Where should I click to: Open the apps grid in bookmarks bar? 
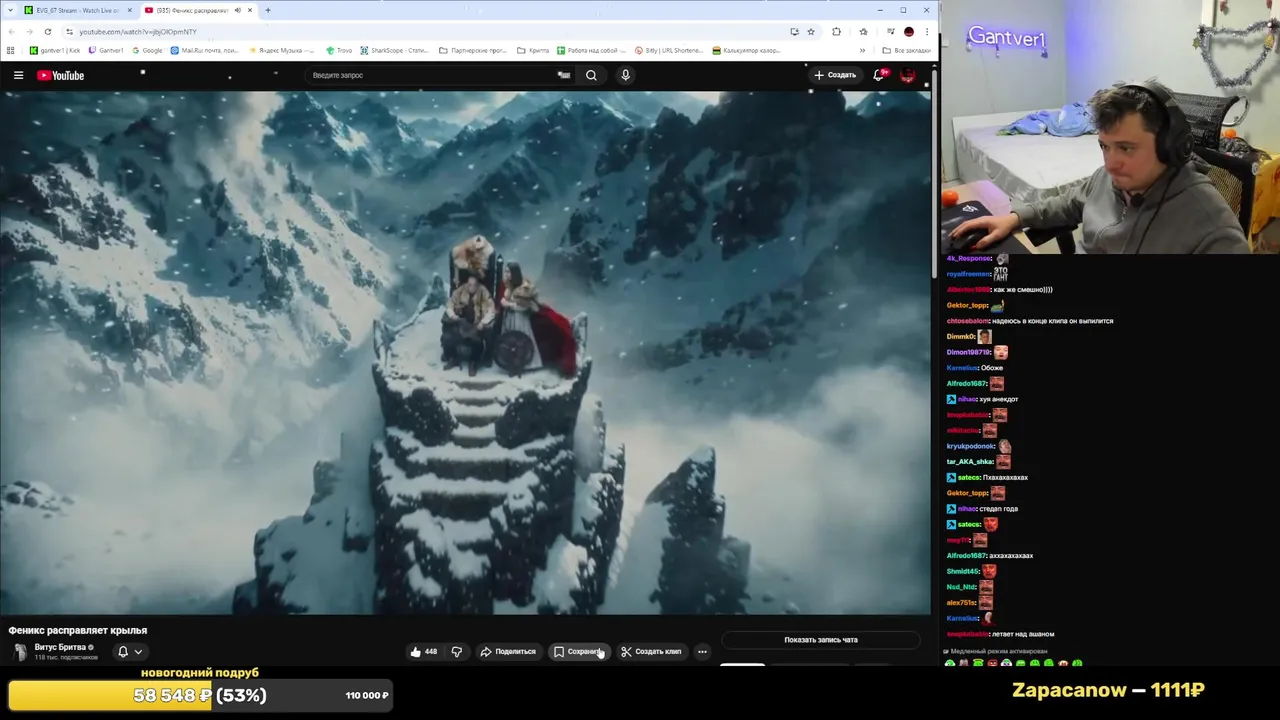coord(11,50)
